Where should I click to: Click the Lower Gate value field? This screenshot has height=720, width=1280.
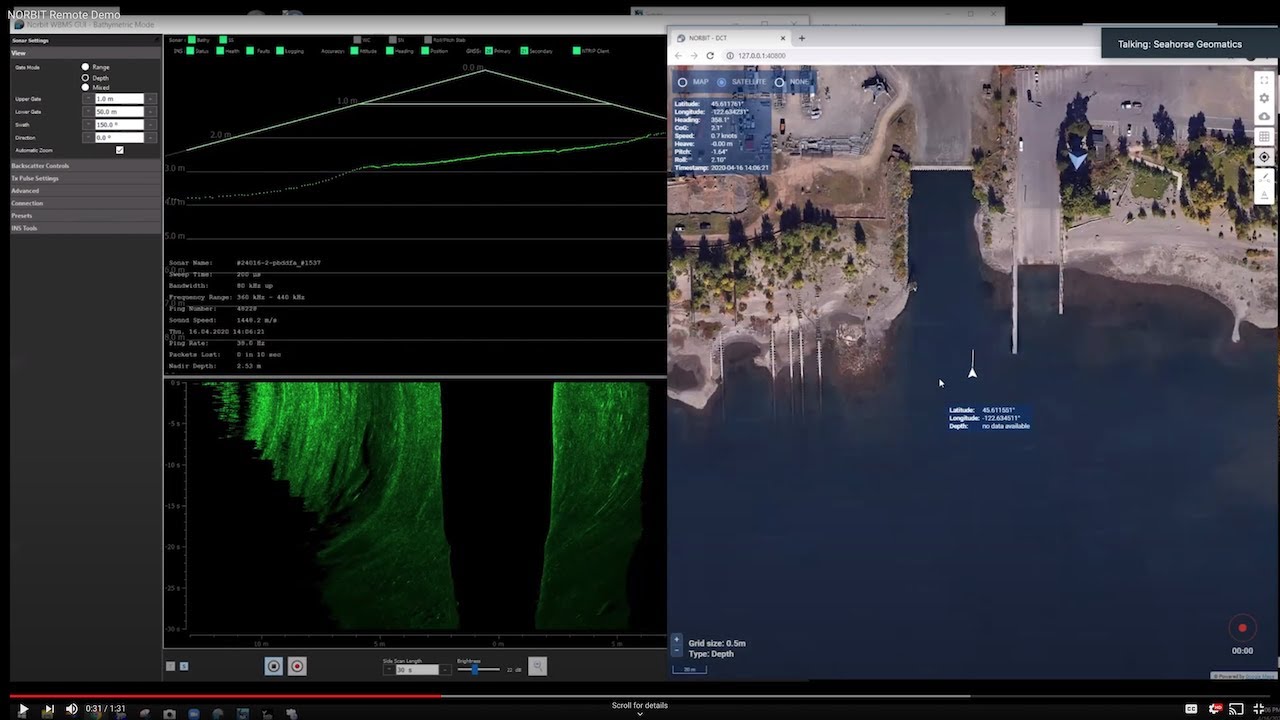point(119,112)
